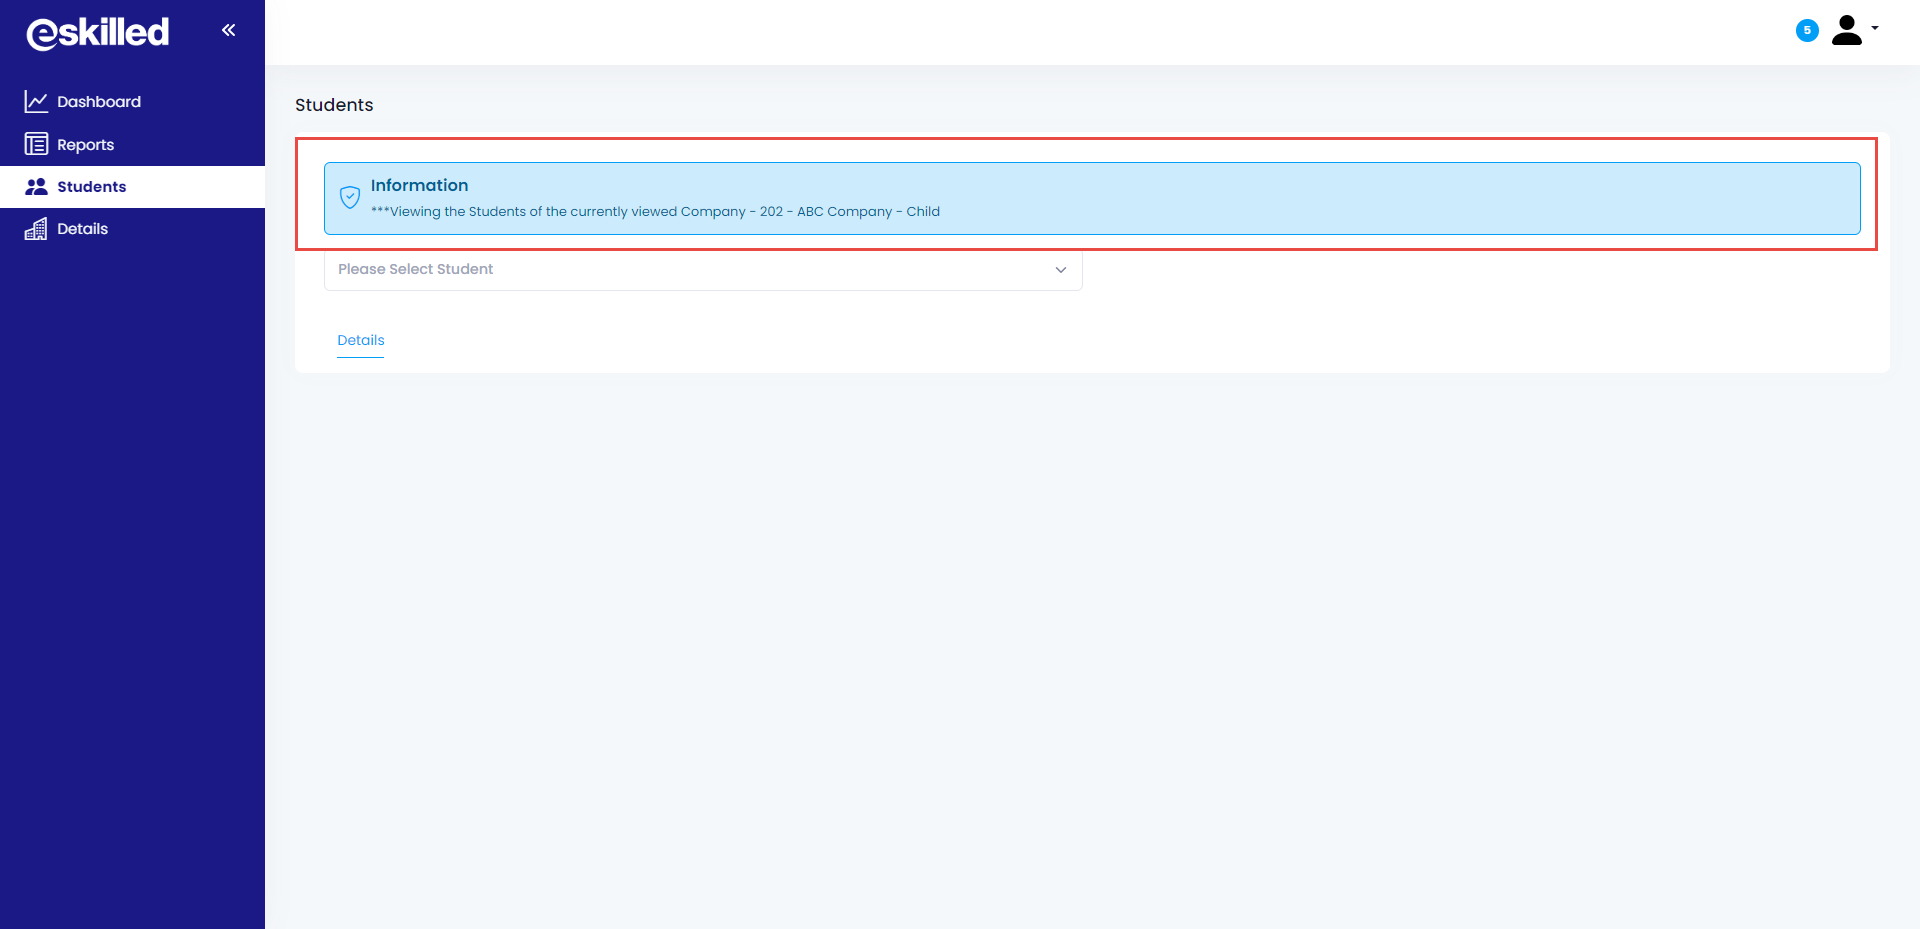Click the Viewing the Students company text
The image size is (1920, 929).
pos(655,212)
